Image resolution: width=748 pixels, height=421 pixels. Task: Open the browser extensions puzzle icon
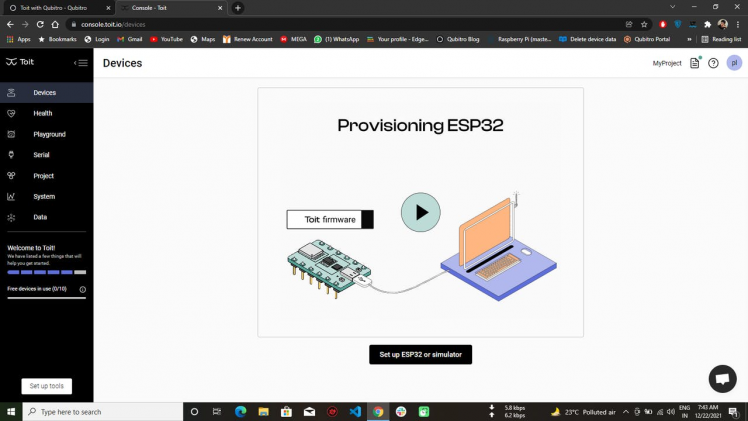coord(707,24)
